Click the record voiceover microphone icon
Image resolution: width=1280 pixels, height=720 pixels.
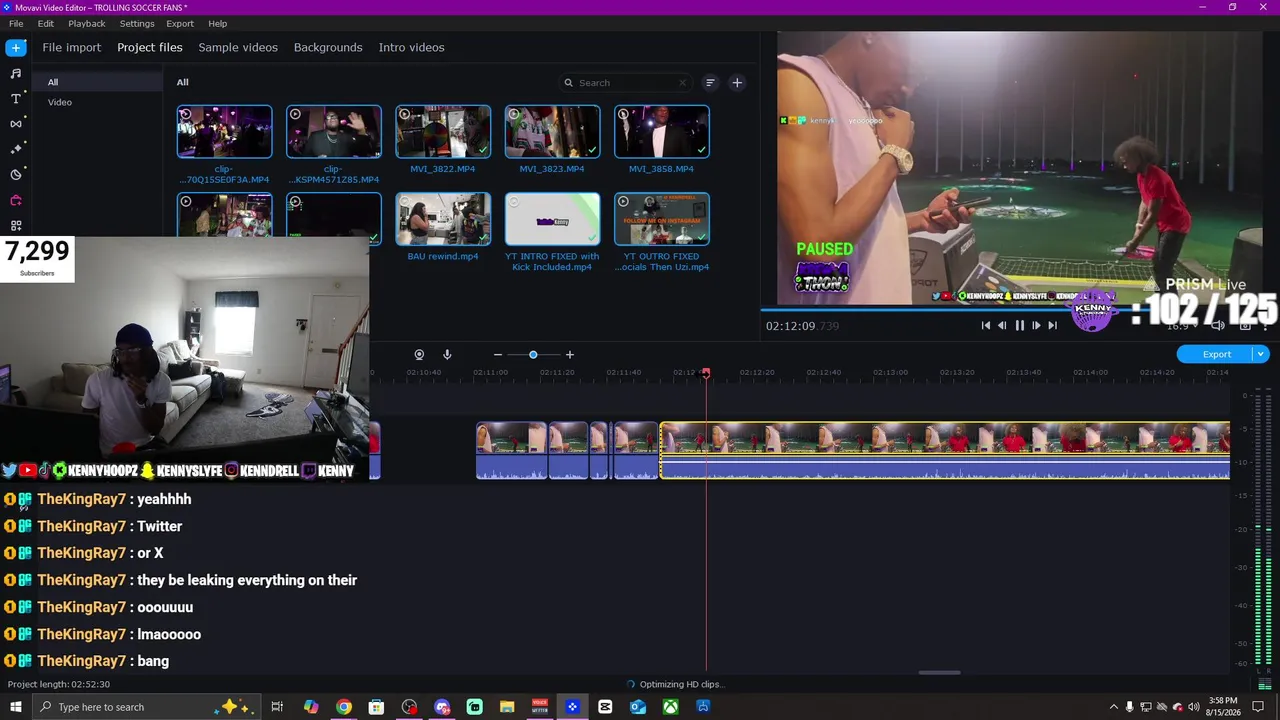click(x=447, y=355)
